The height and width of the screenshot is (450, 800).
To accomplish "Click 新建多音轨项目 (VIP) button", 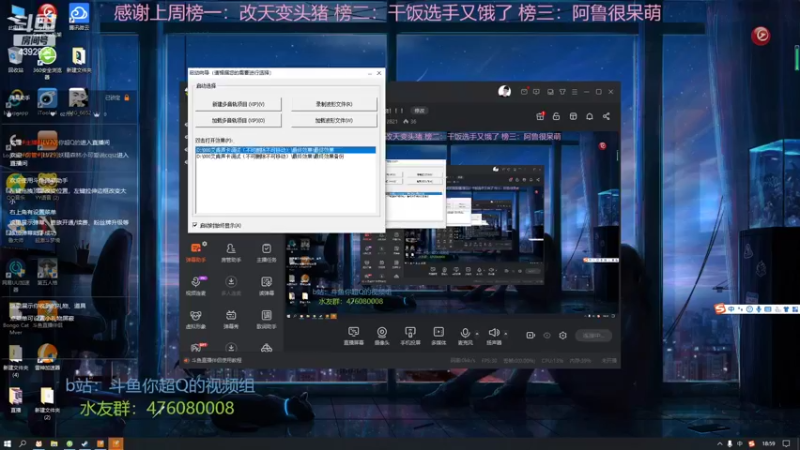I will click(238, 104).
